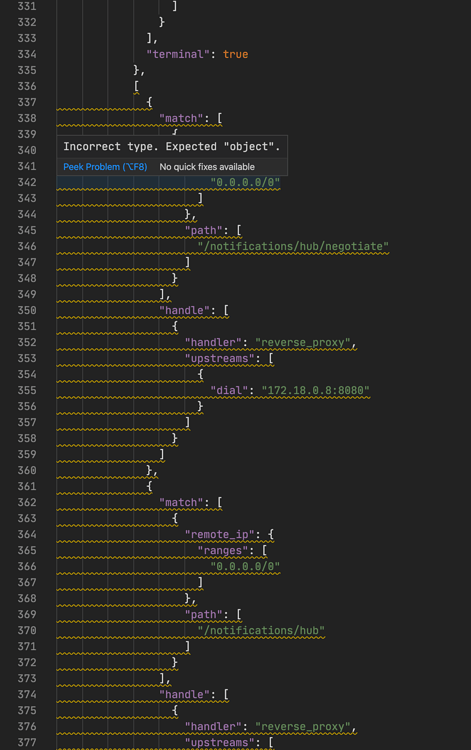Click the "handle" key on line 374
471x750 pixels.
tap(187, 695)
